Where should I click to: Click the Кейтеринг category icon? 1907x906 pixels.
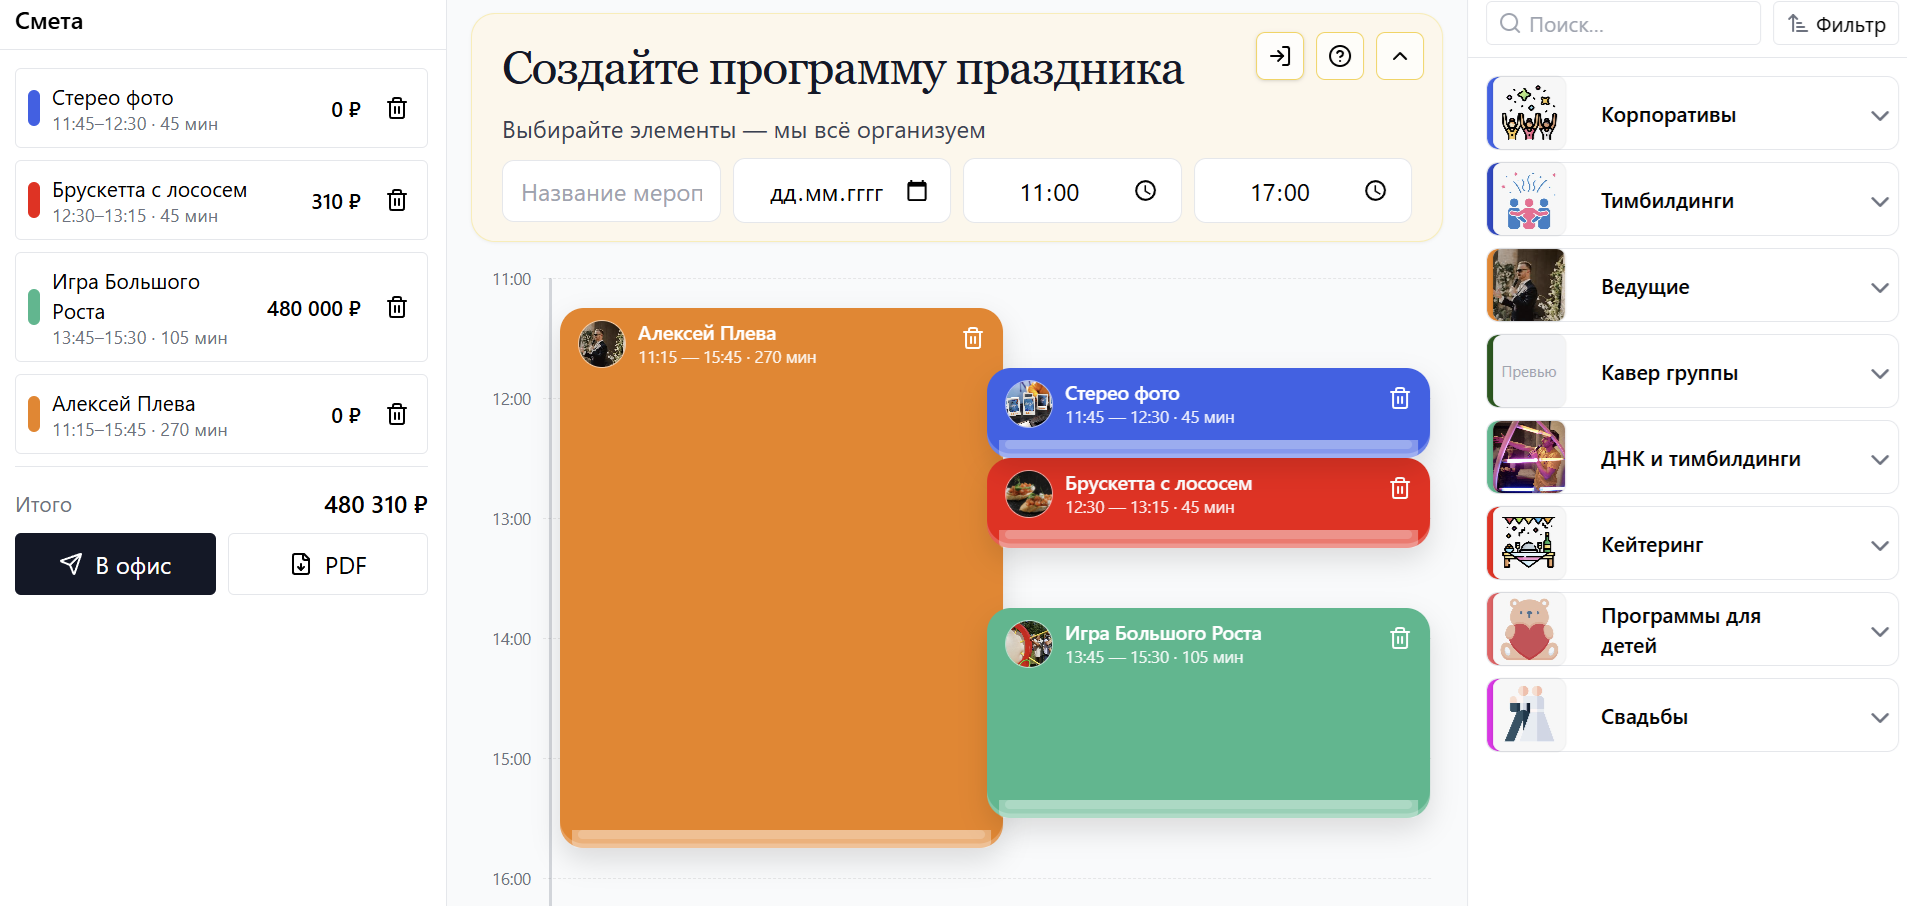tap(1528, 544)
